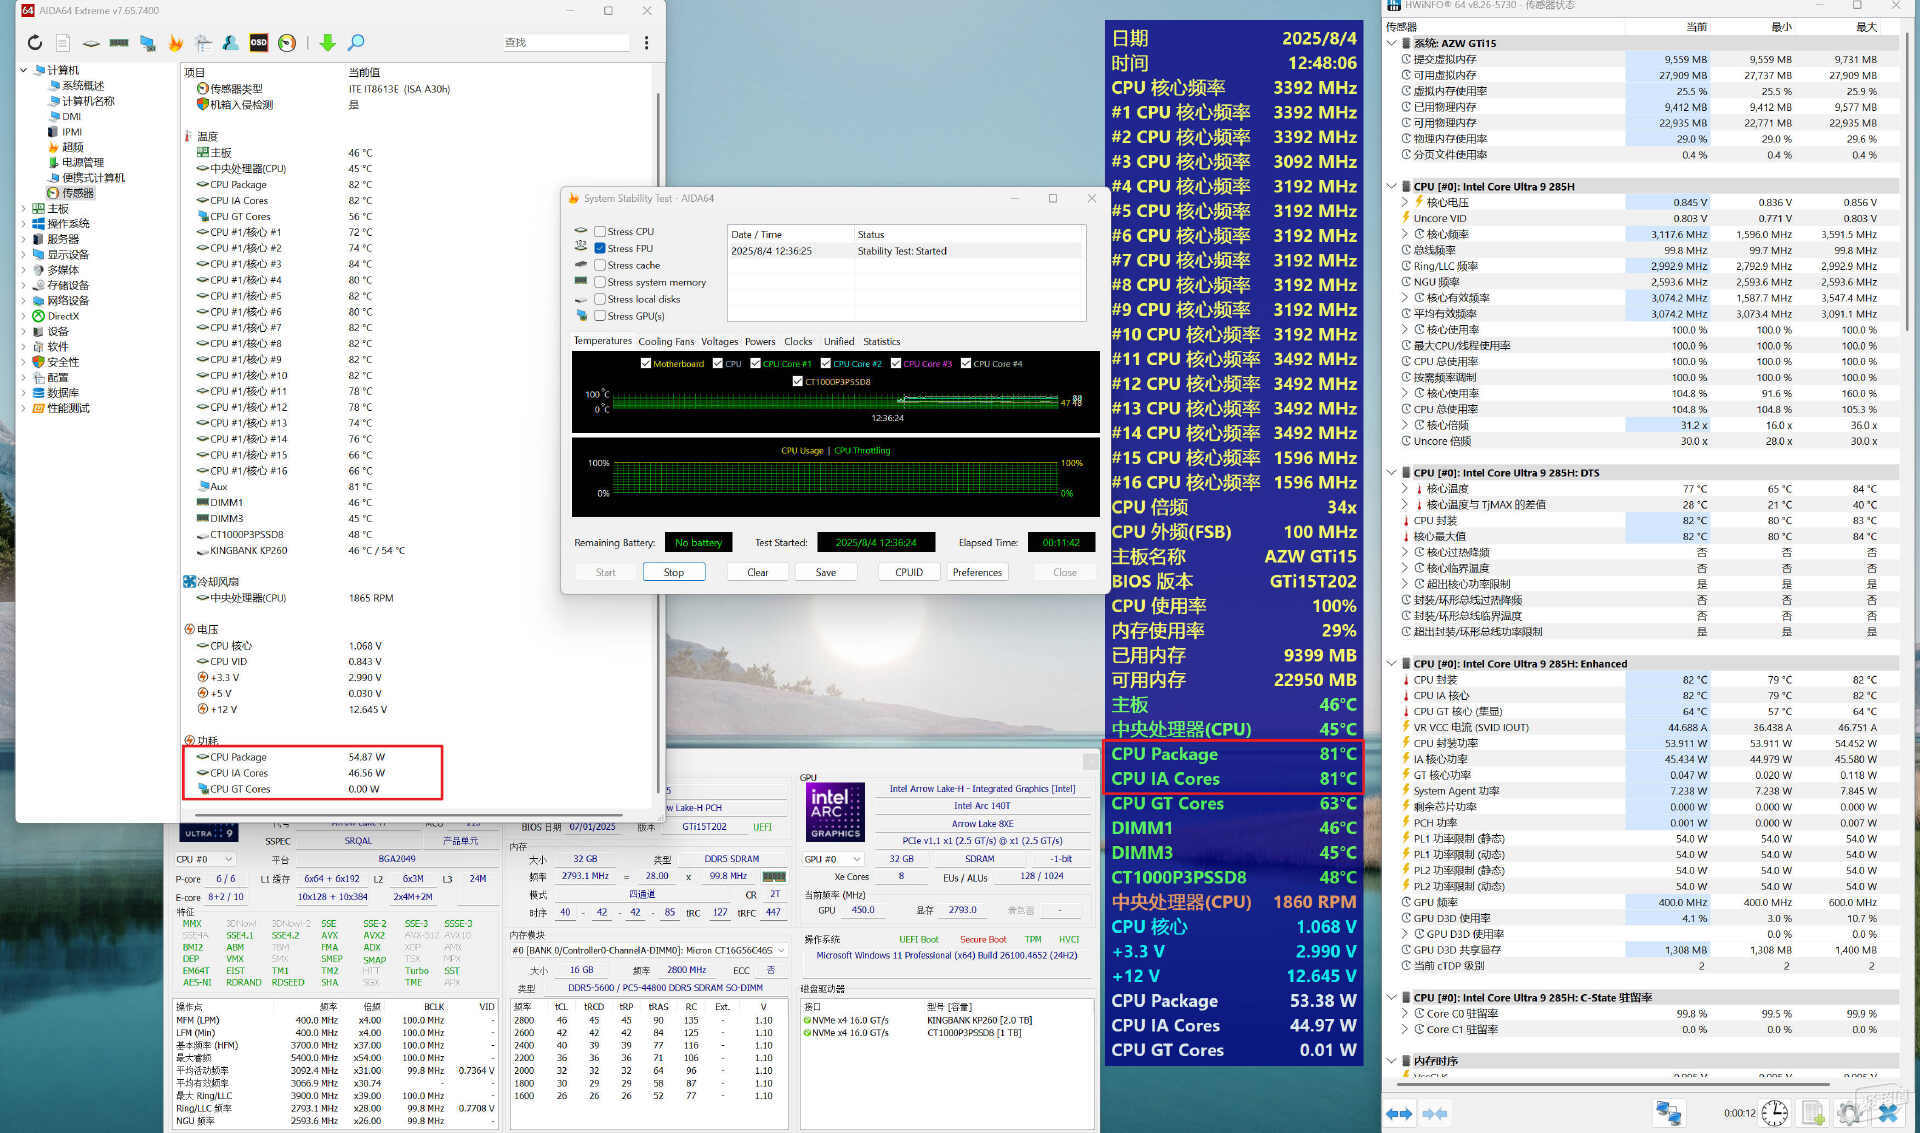Open AIDA64 three-dot overflow menu
This screenshot has width=1920, height=1133.
pos(646,42)
